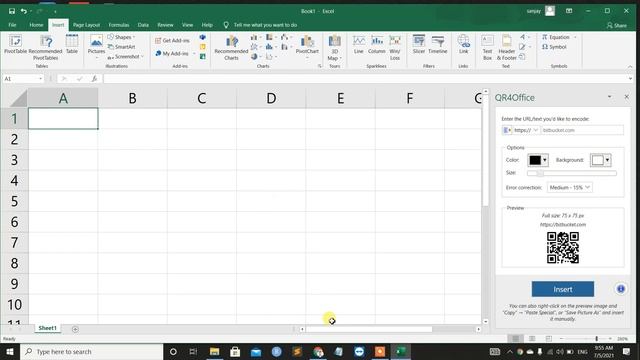This screenshot has width=640, height=360.
Task: Insert a Table from the ribbon
Action: point(72,44)
